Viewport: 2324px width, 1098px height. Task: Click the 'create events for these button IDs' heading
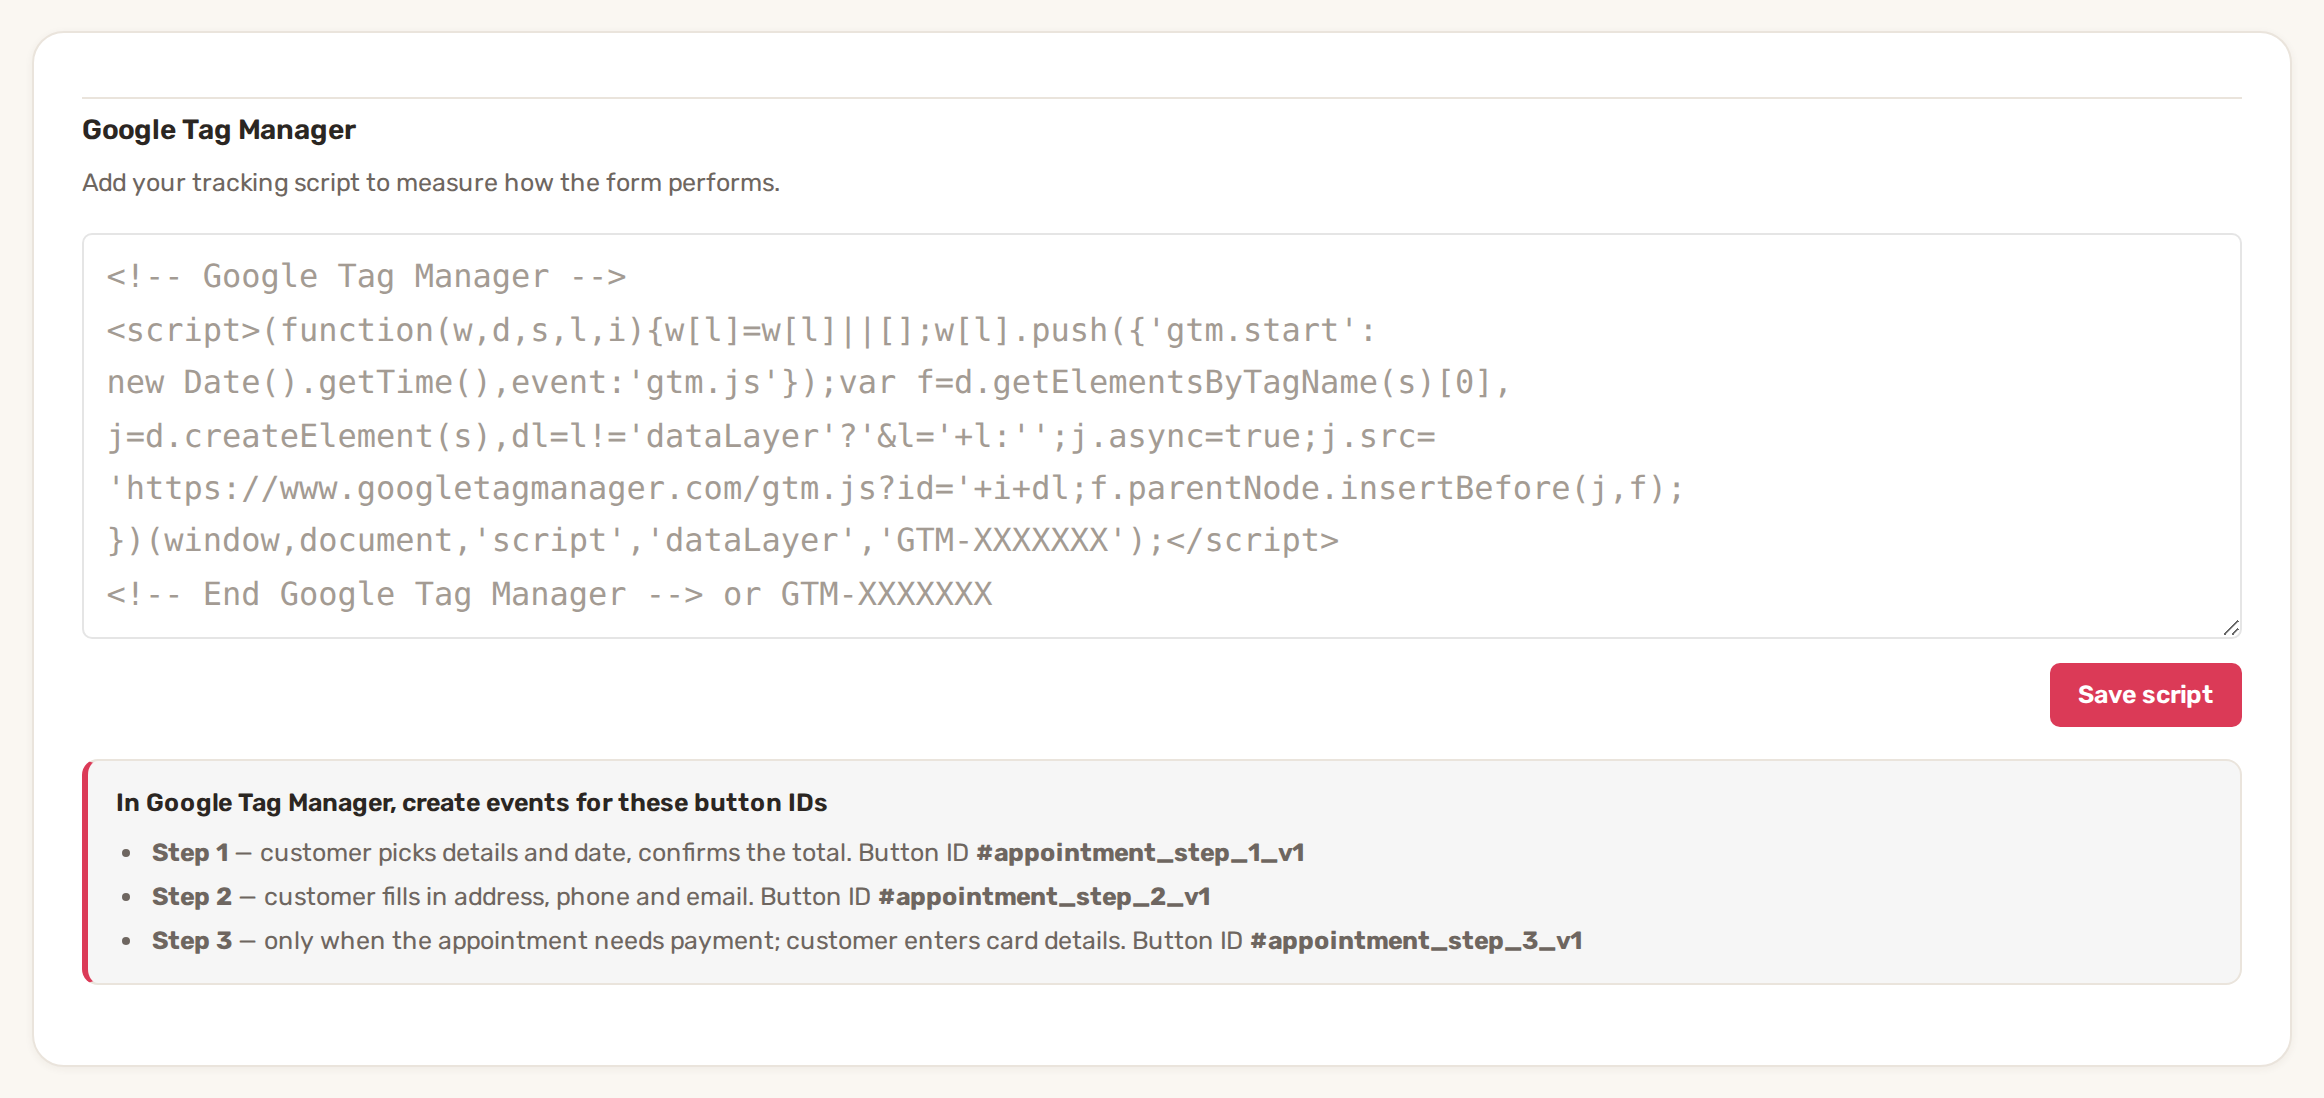click(x=472, y=803)
